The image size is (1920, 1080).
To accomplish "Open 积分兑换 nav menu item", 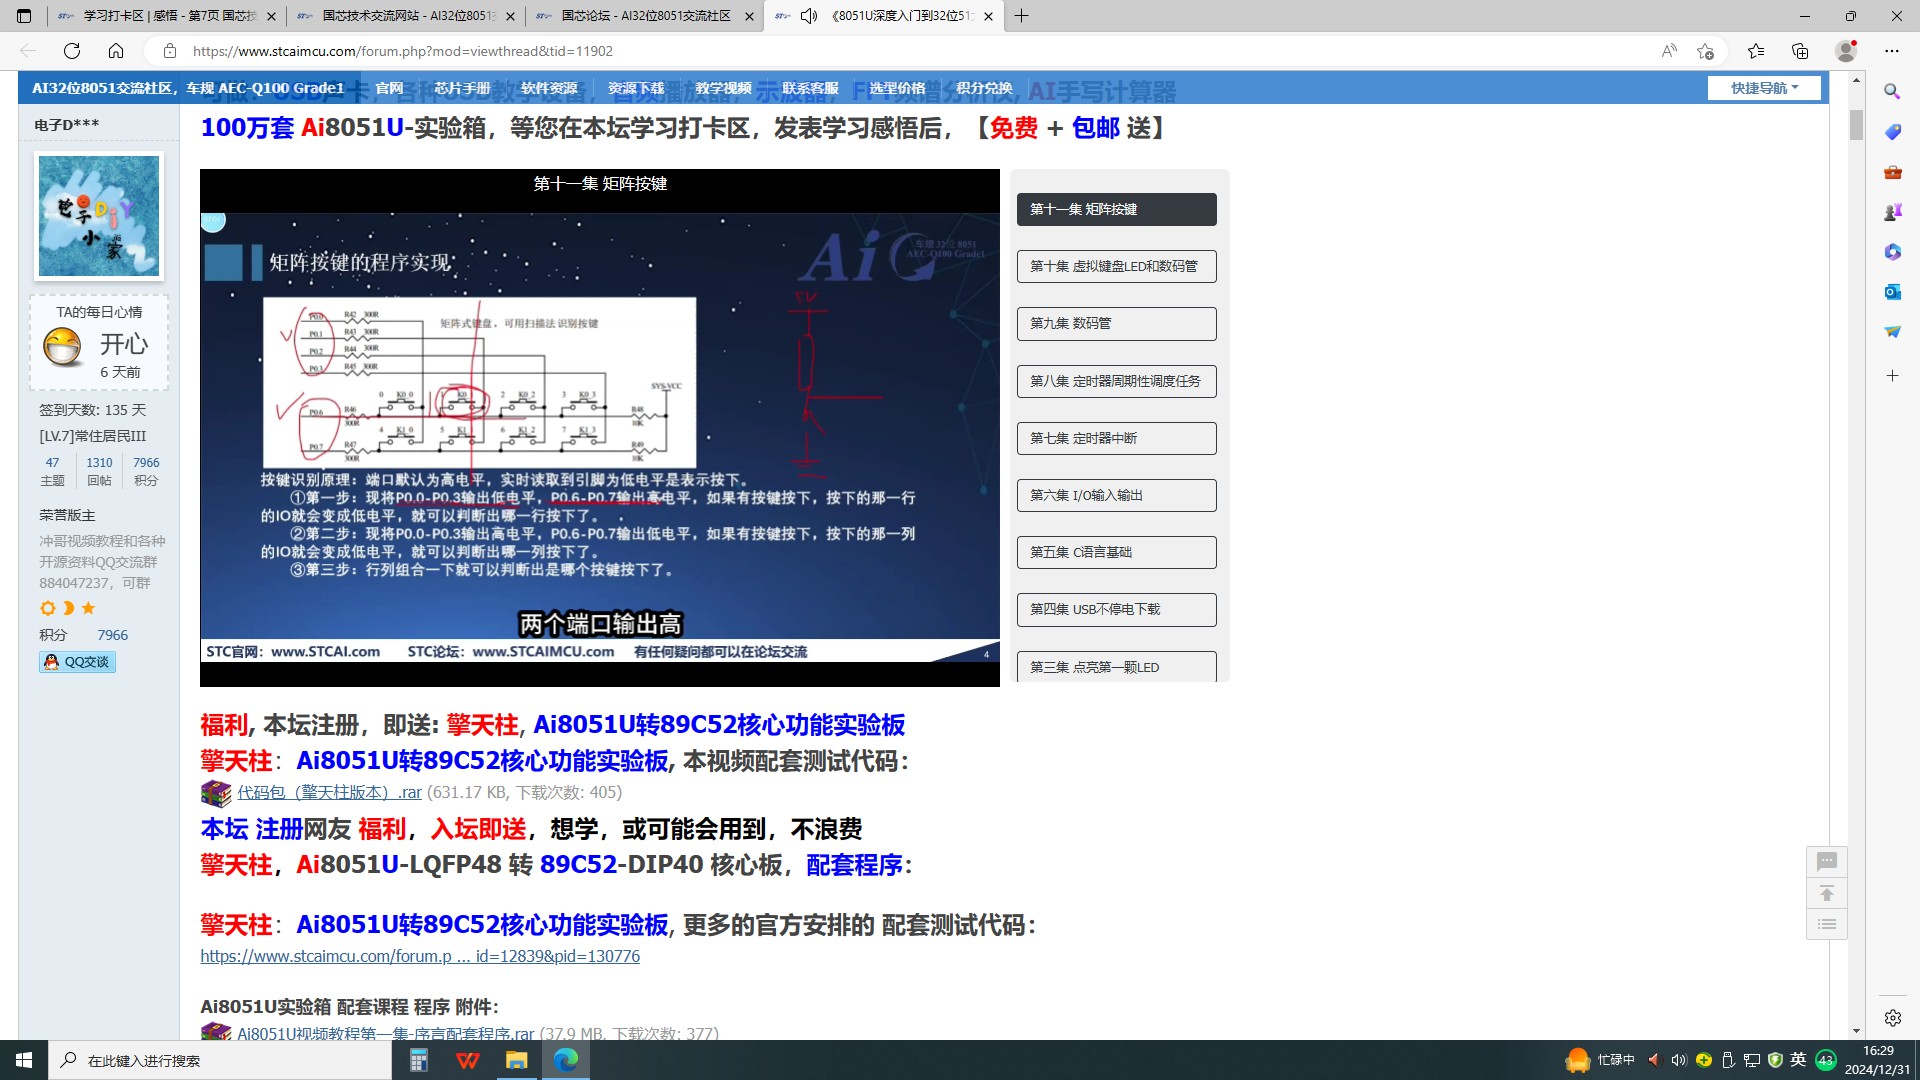I will point(984,88).
